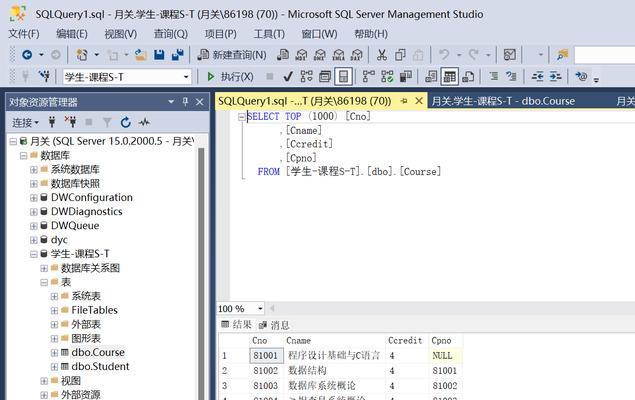Toggle include actual execution plan

click(x=369, y=77)
